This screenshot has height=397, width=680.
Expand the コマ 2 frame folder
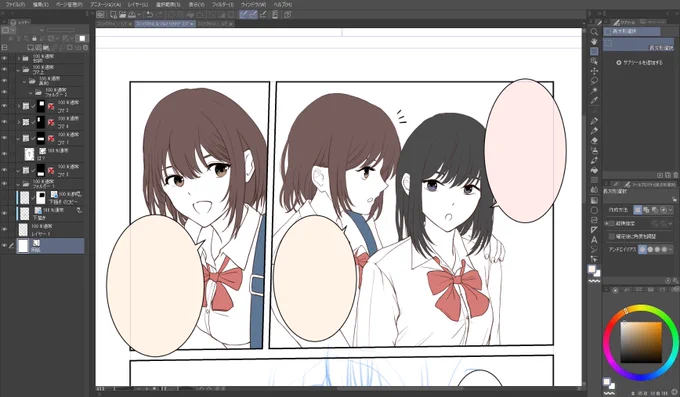19,106
